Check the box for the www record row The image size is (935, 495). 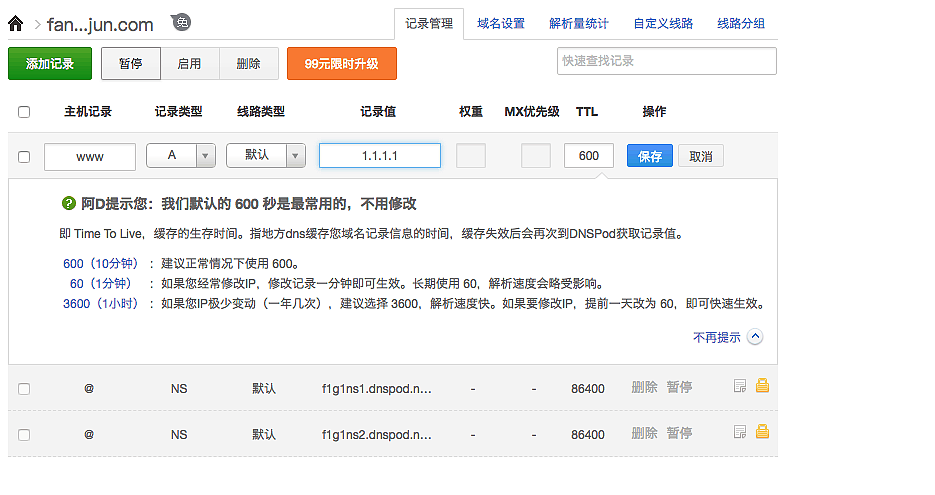tap(24, 157)
